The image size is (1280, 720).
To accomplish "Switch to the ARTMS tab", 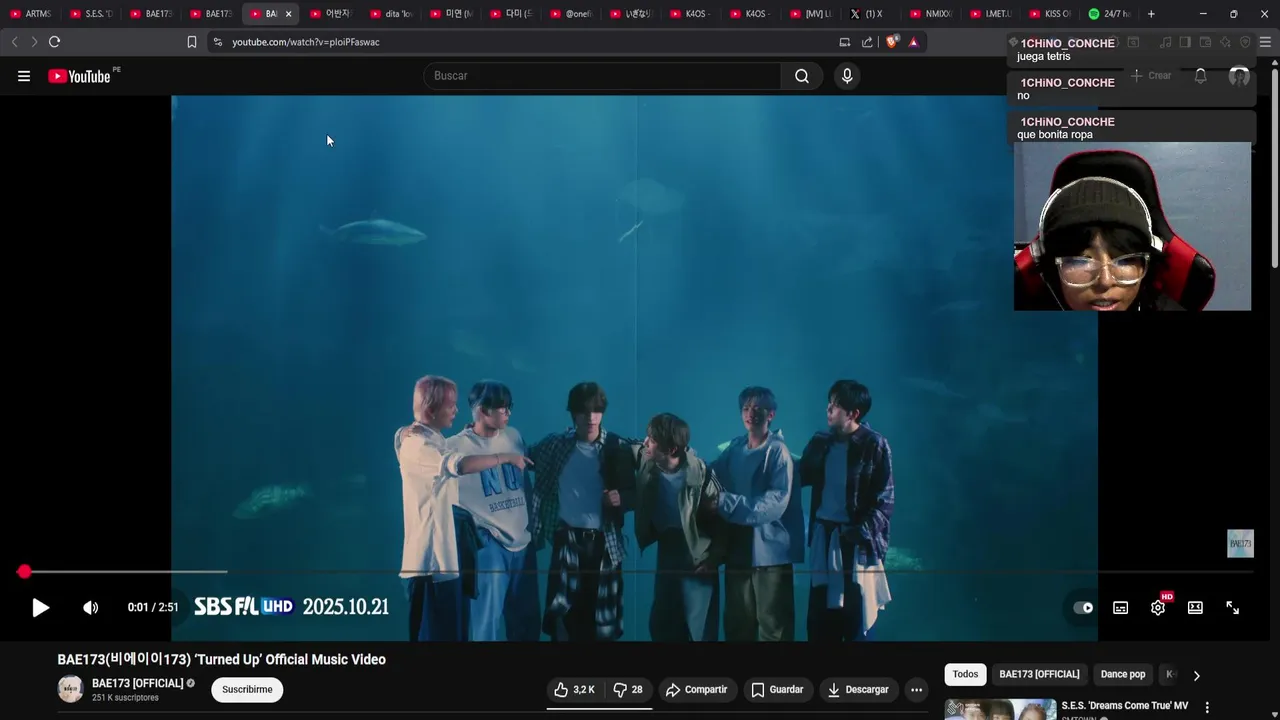I will [32, 14].
